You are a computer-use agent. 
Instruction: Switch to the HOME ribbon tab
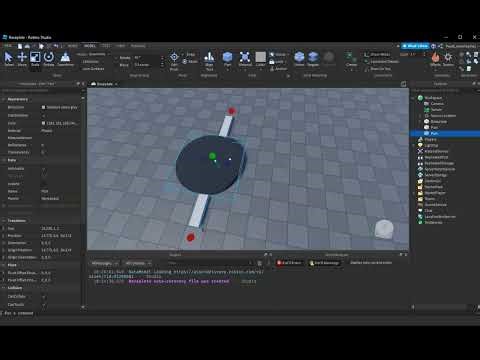[73, 46]
